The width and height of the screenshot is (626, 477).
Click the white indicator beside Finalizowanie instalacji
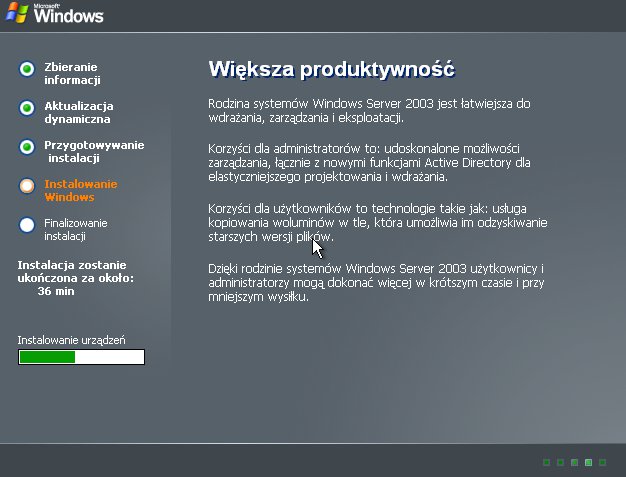click(27, 225)
